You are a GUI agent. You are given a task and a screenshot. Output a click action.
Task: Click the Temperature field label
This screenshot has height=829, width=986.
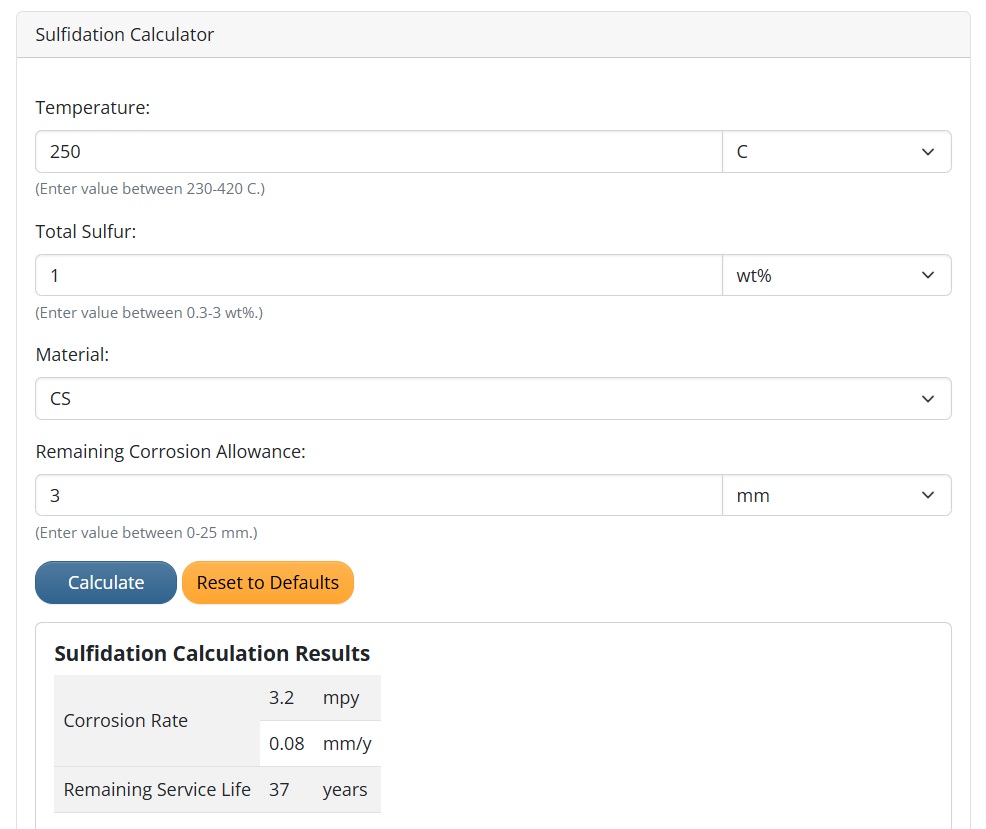(x=92, y=108)
